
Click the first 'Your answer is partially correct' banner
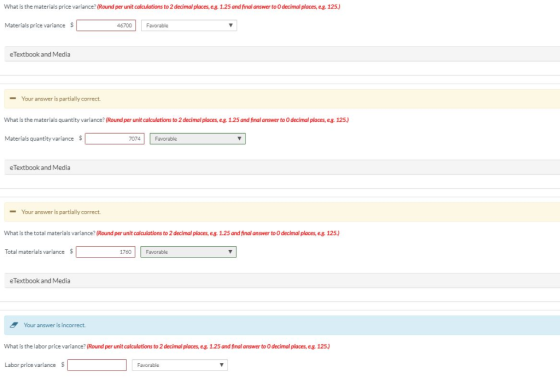point(282,99)
